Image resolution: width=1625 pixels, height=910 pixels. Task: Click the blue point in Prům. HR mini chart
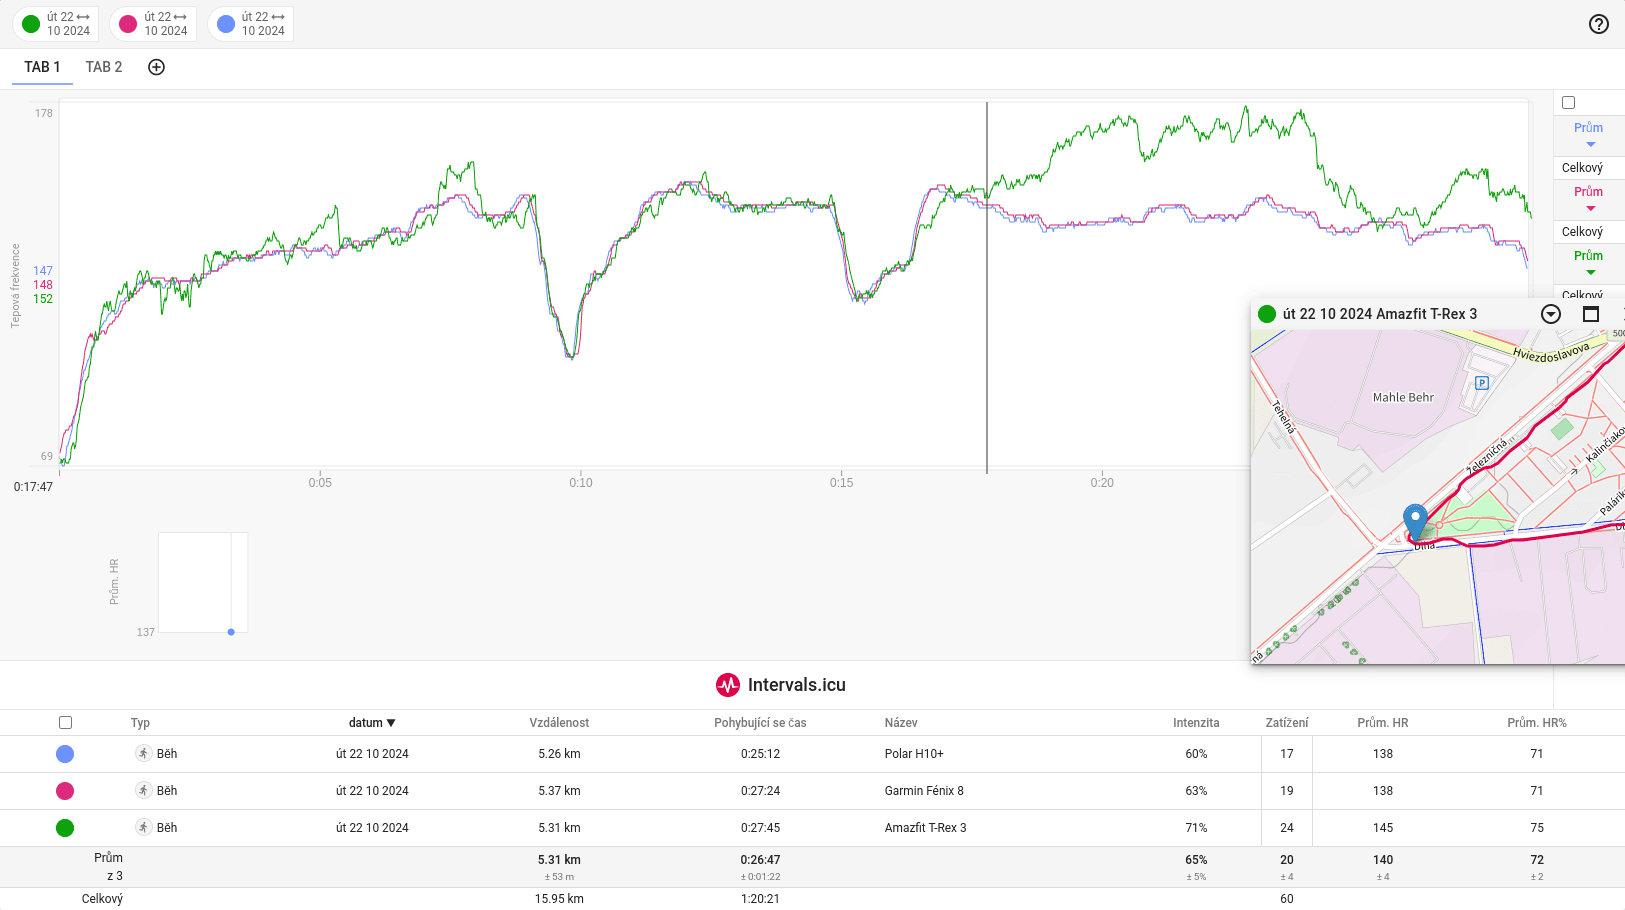pyautogui.click(x=231, y=632)
